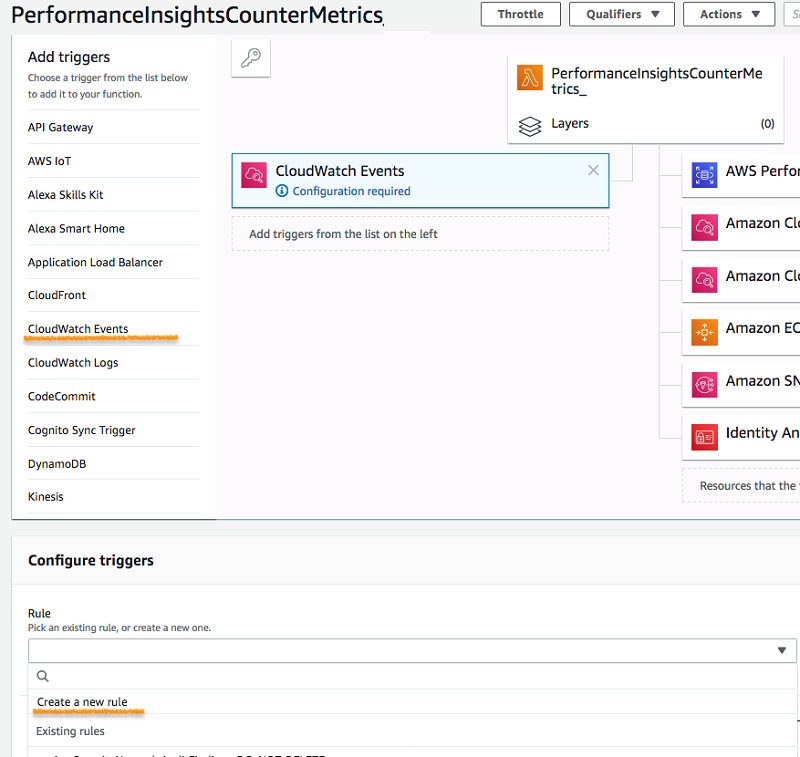Viewport: 800px width, 757px height.
Task: Open the Actions dropdown menu
Action: (728, 14)
